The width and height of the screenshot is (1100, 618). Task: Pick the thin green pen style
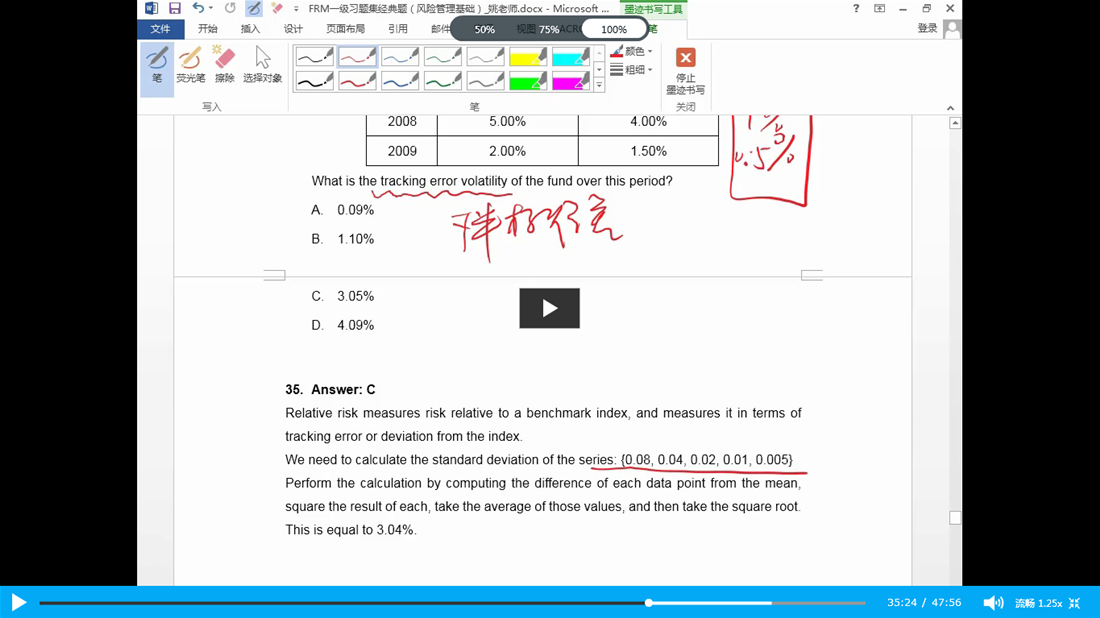coord(443,57)
